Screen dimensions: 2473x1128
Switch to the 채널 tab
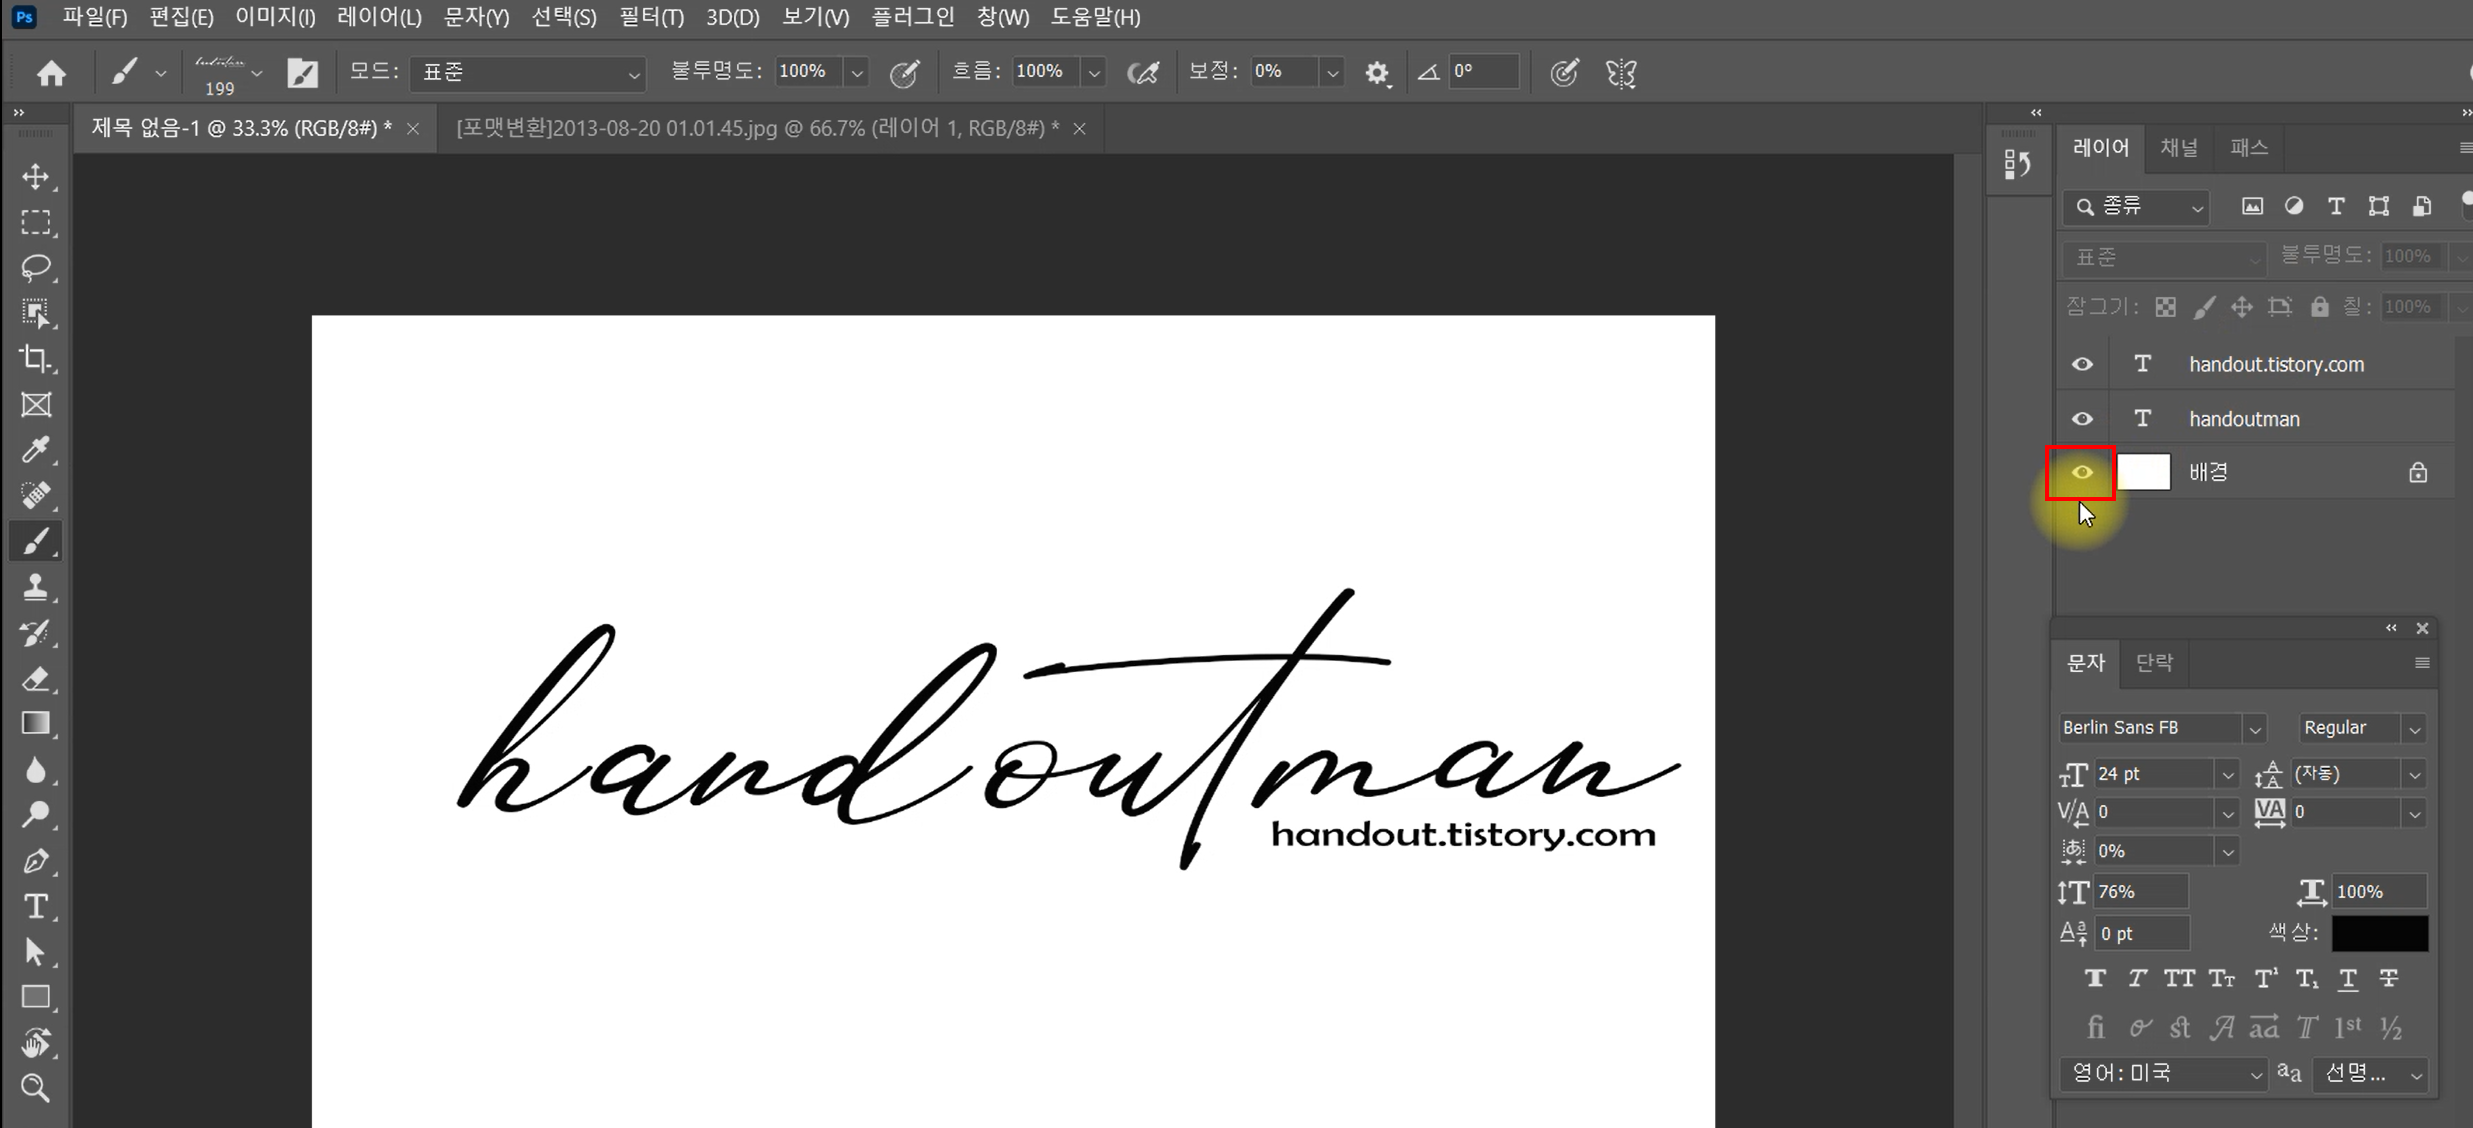click(2179, 148)
